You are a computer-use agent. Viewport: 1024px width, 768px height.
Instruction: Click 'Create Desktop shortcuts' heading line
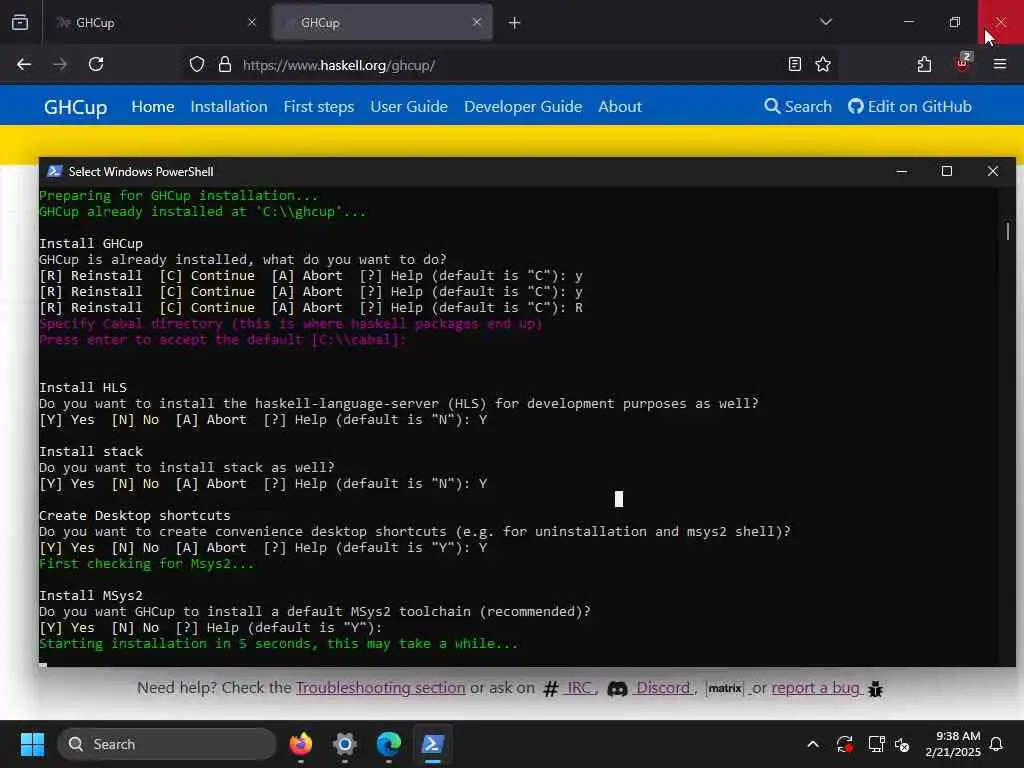click(x=135, y=515)
